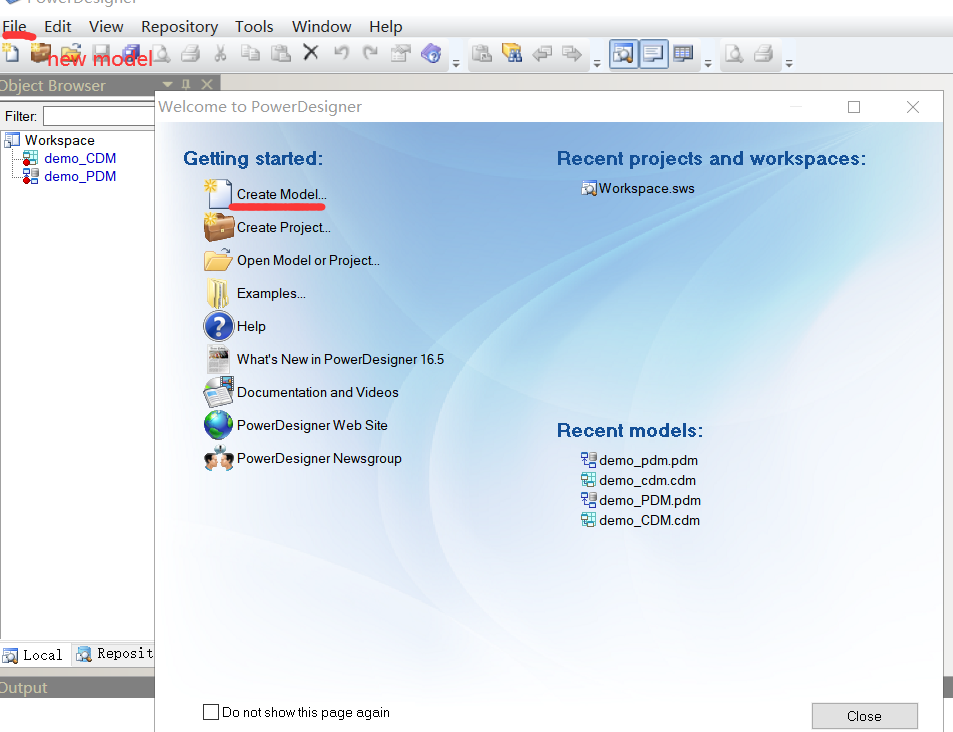This screenshot has width=953, height=732.
Task: Click the Redo arrow toolbar icon
Action: point(370,54)
